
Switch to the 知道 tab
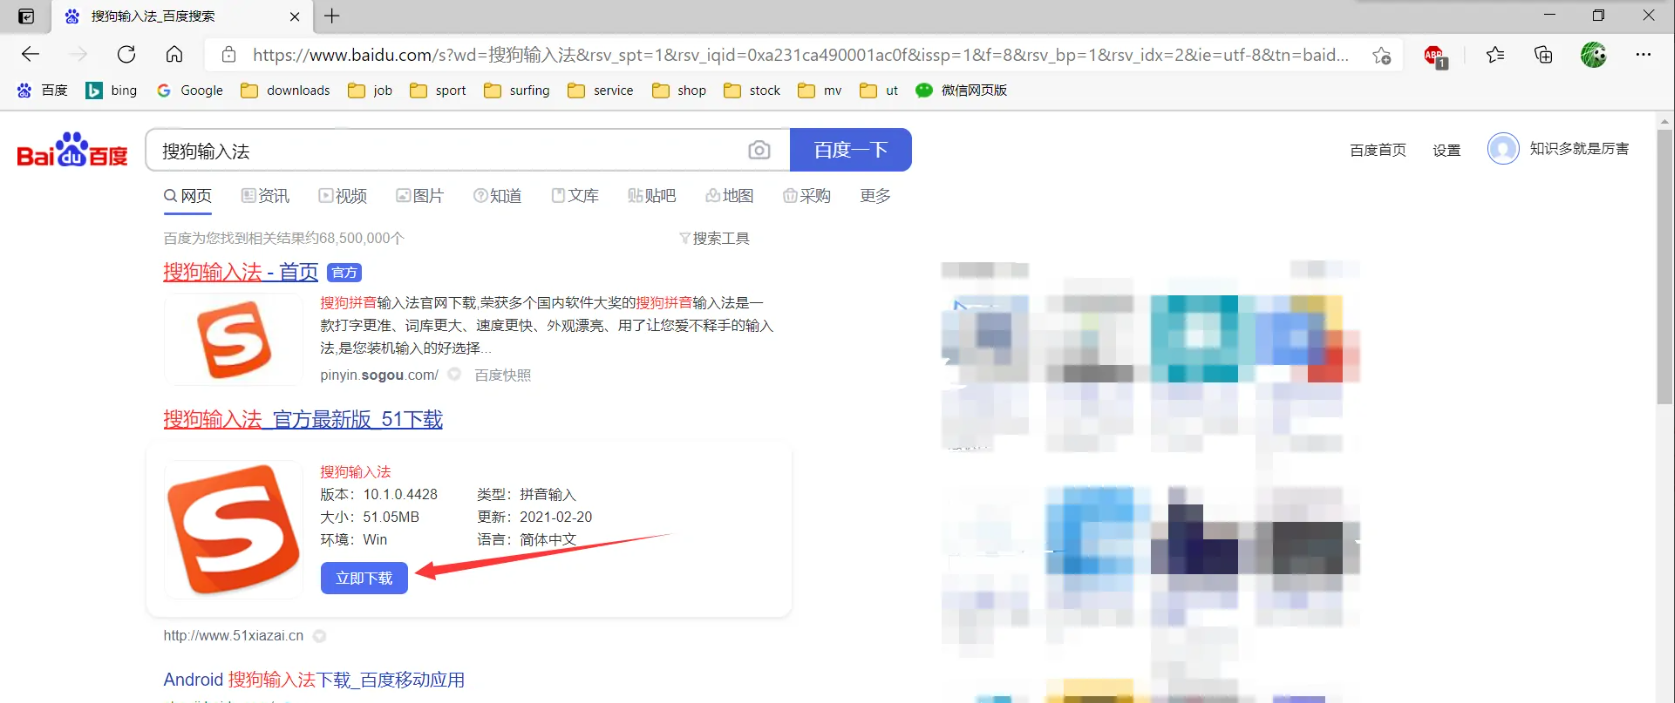(x=498, y=196)
